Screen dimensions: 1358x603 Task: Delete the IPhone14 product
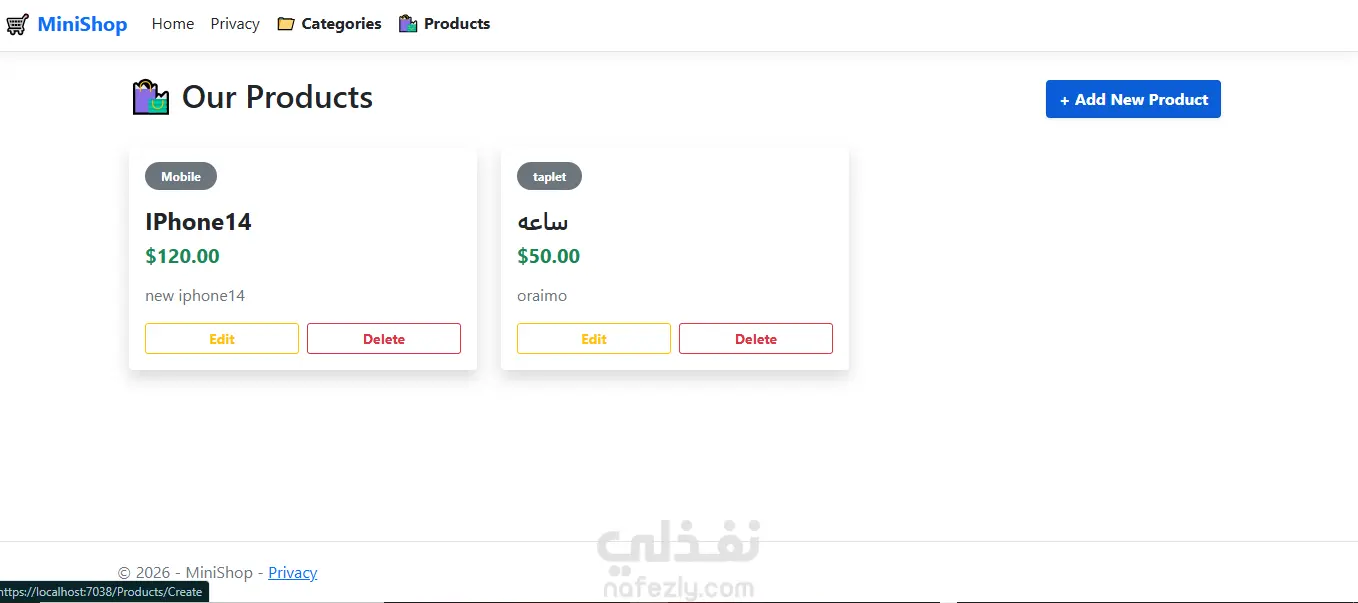click(384, 339)
